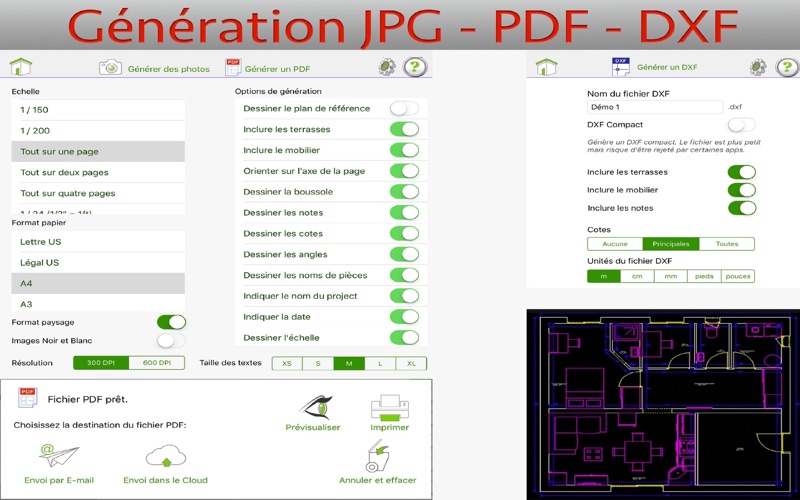The height and width of the screenshot is (500, 800).
Task: Toggle Inclure les terrasses in PDF options
Action: pos(404,129)
